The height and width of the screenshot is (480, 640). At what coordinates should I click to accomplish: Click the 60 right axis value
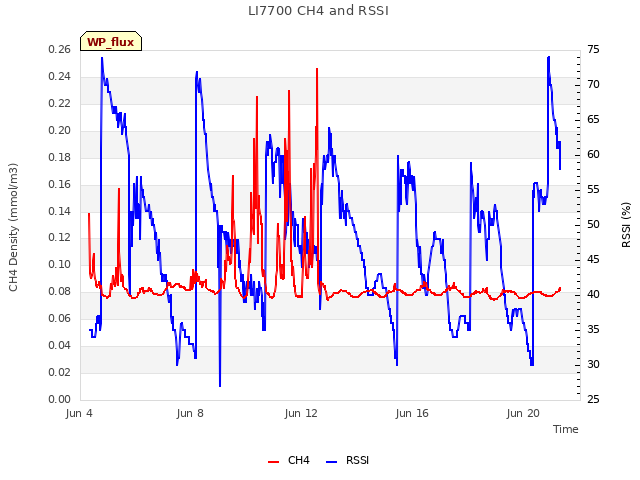[x=593, y=154]
